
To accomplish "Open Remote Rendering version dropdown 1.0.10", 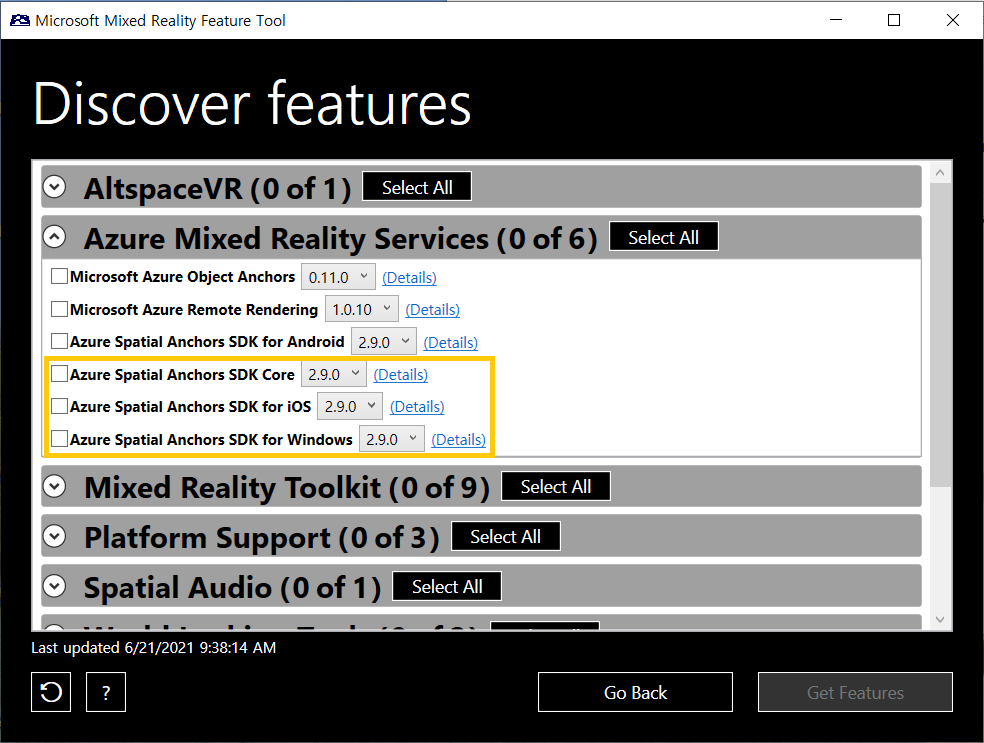I will (361, 309).
